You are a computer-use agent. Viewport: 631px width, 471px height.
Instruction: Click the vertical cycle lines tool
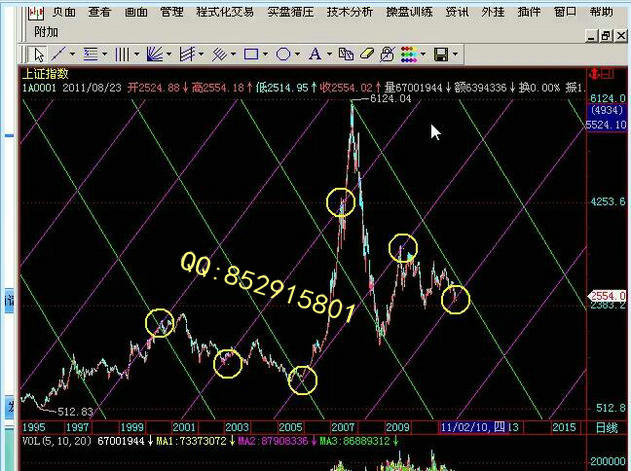122,54
